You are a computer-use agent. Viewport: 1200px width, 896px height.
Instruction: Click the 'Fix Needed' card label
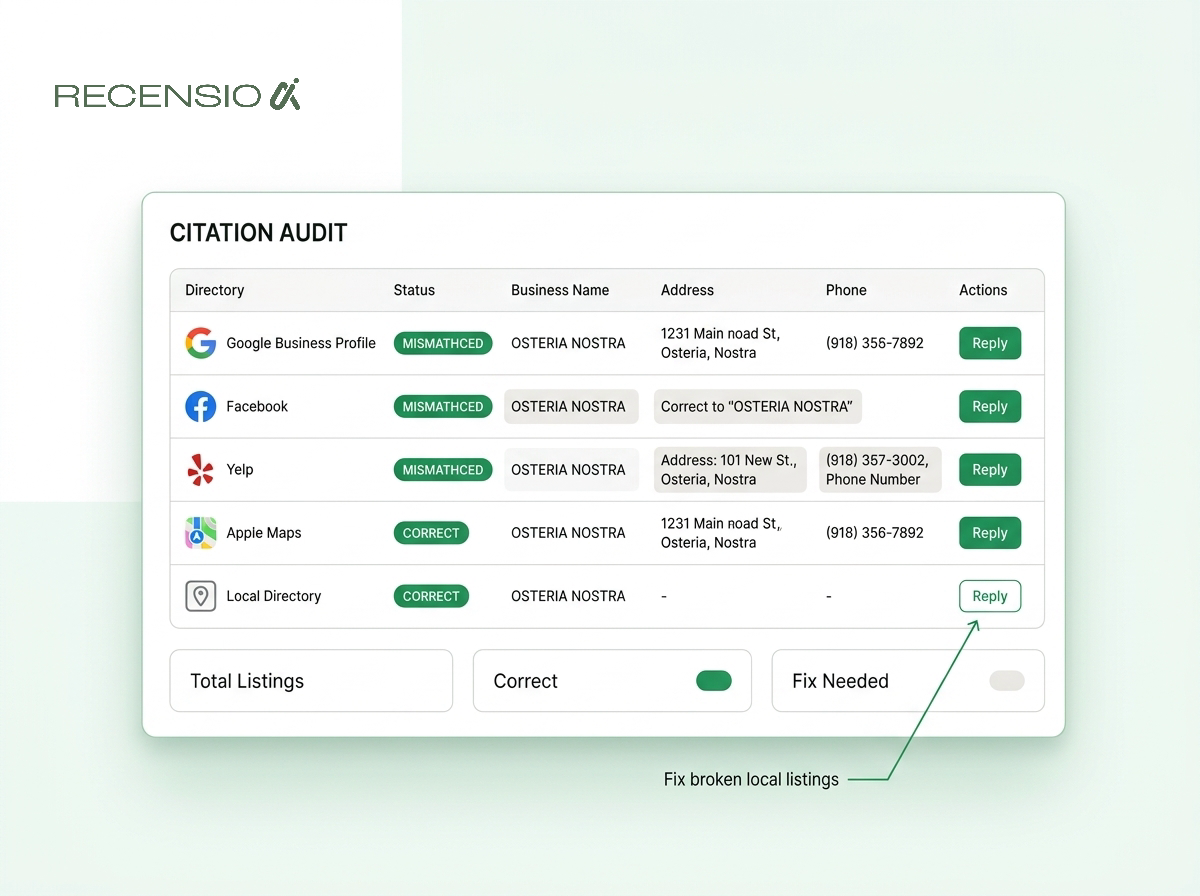840,681
